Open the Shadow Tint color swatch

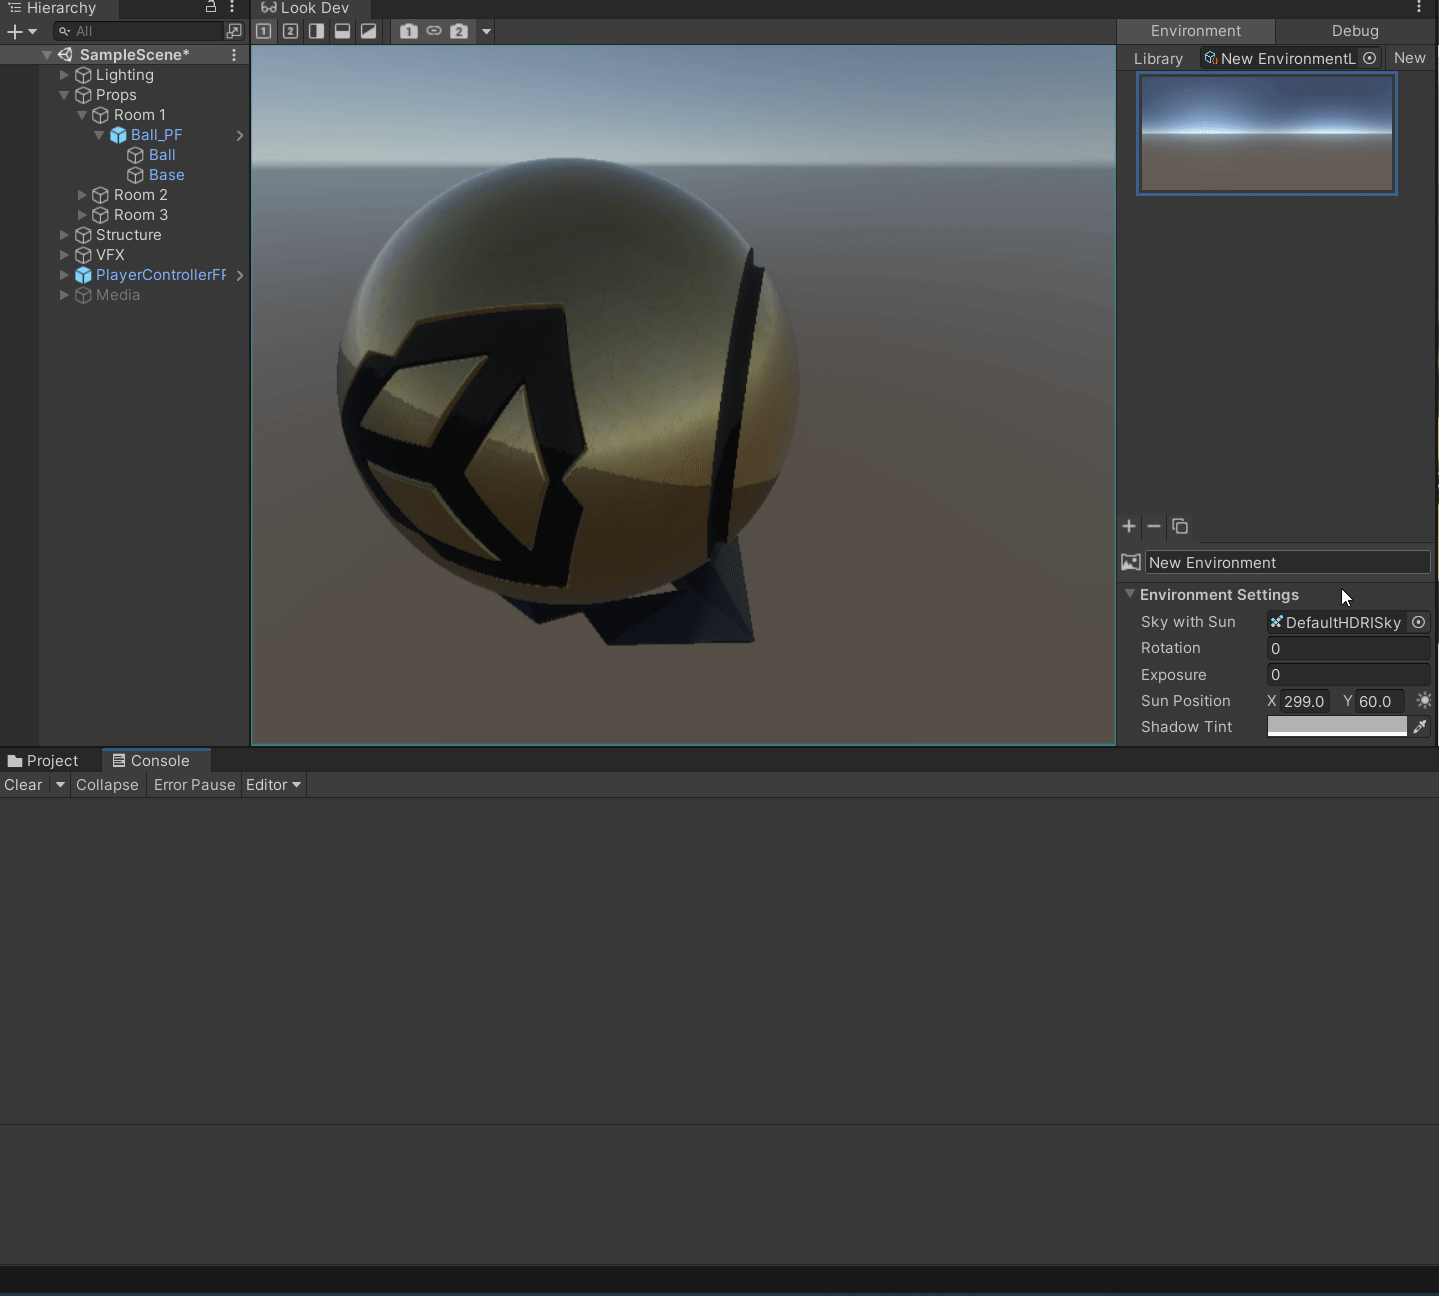(x=1337, y=727)
